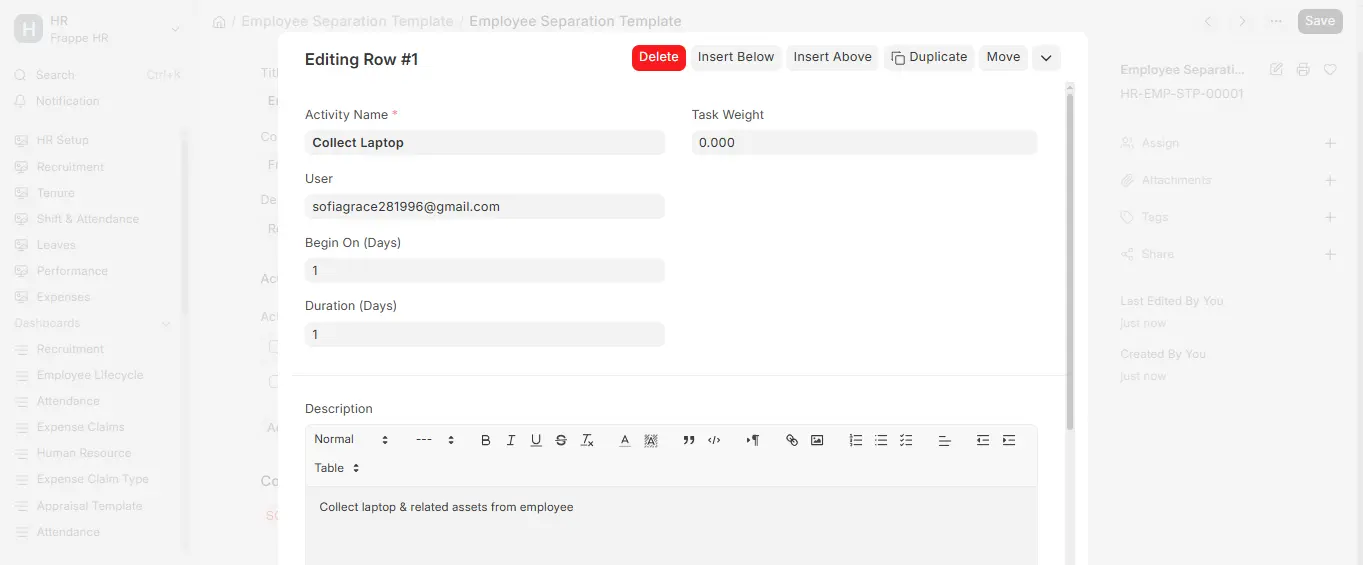Click the row editor vertical scrollbar

click(x=1070, y=260)
